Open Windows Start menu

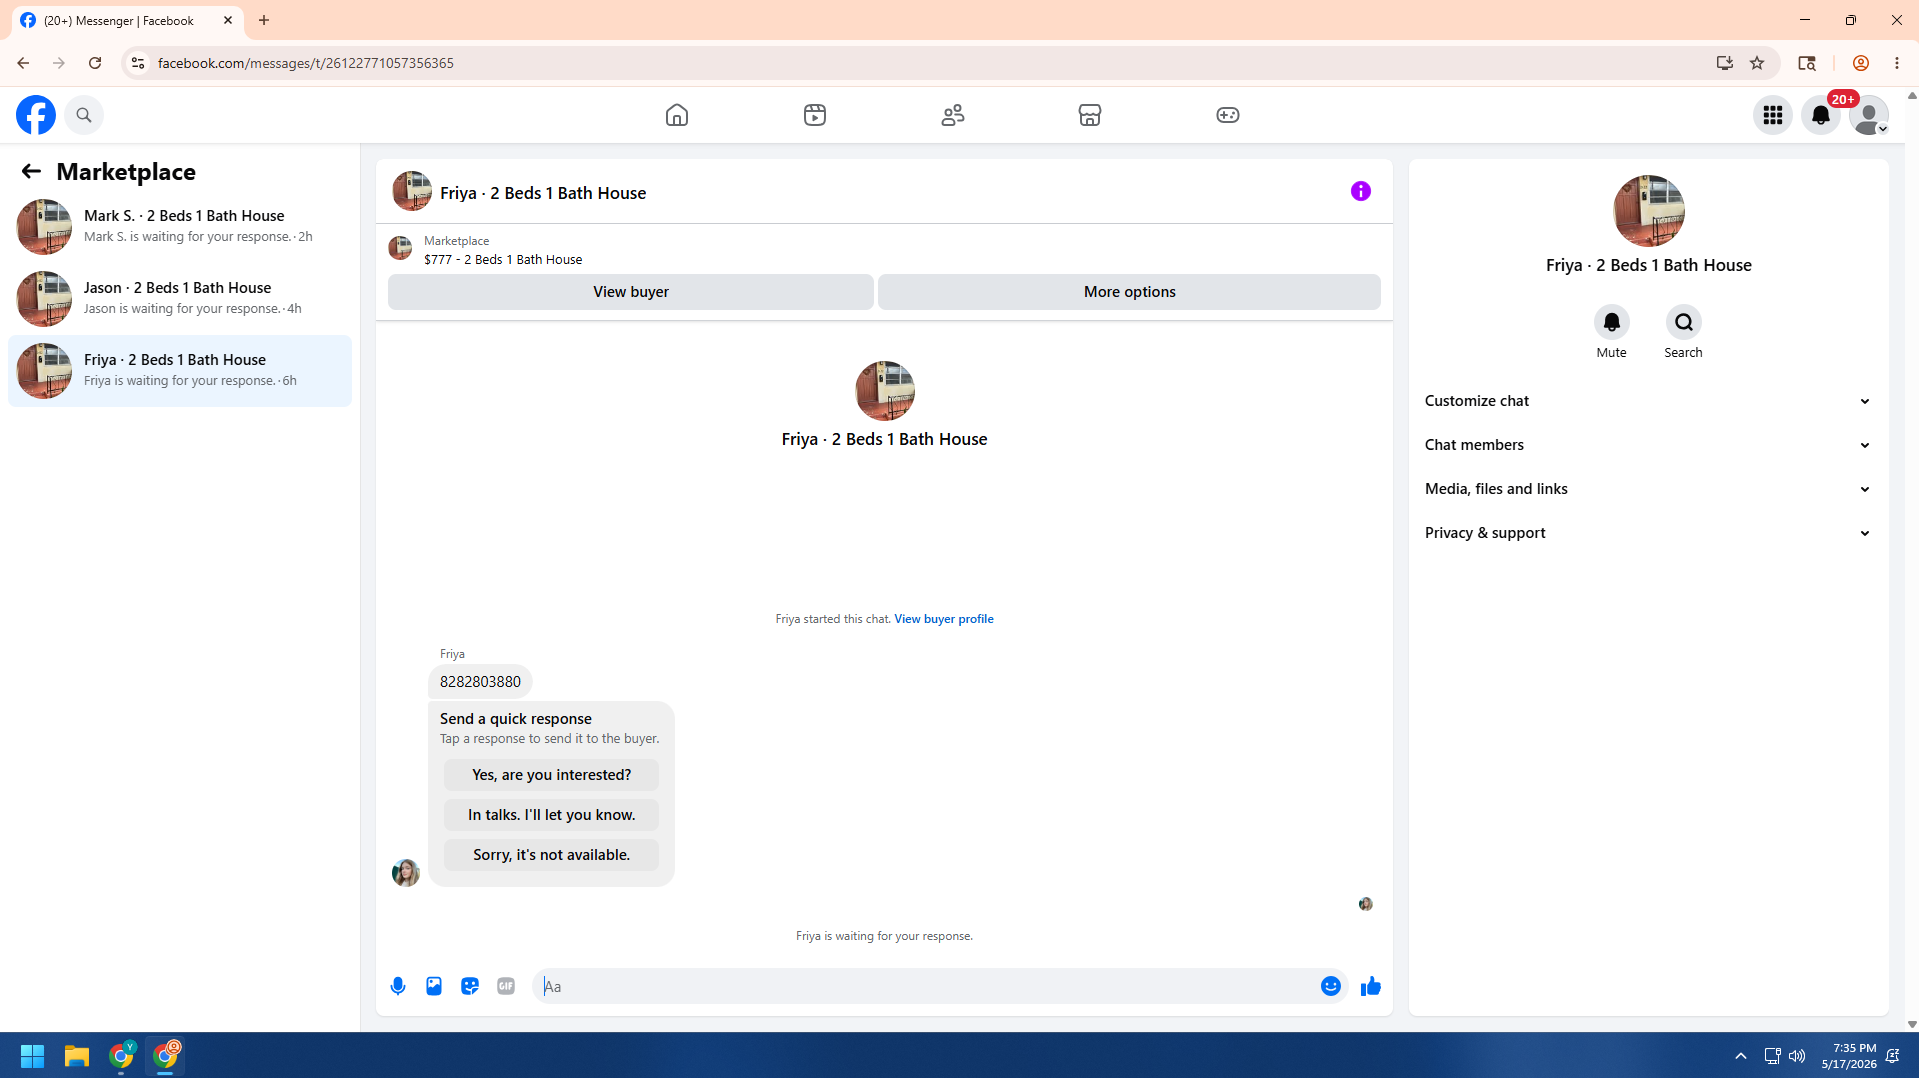pos(32,1056)
